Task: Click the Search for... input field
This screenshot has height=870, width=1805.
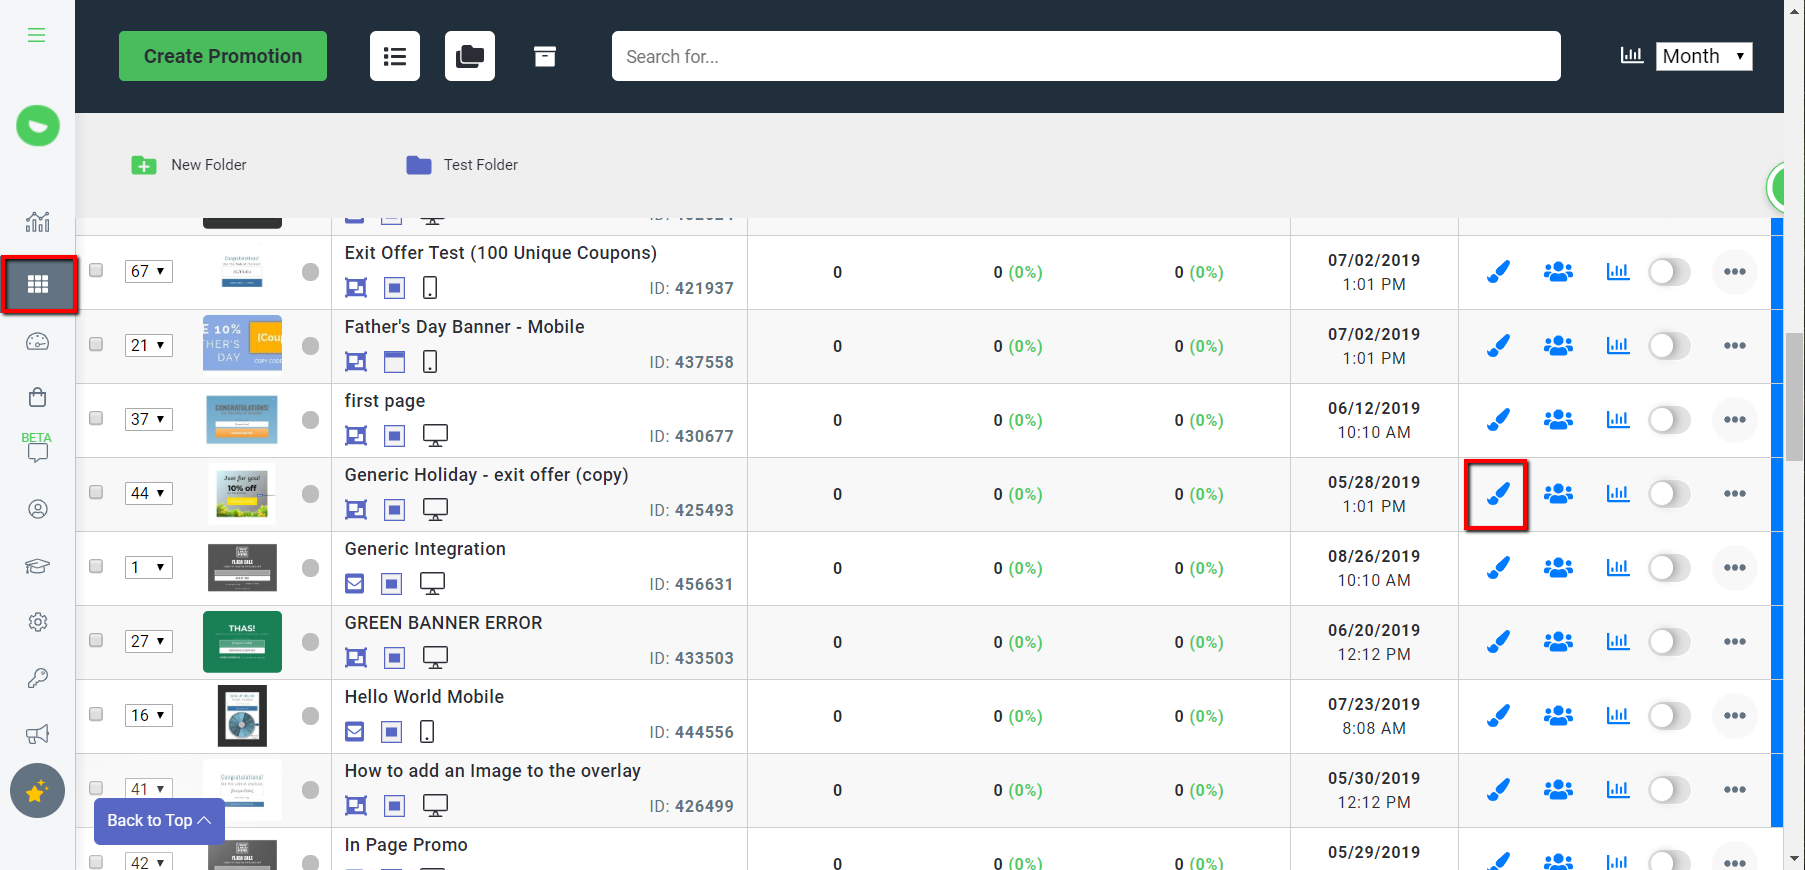Action: coord(1085,57)
